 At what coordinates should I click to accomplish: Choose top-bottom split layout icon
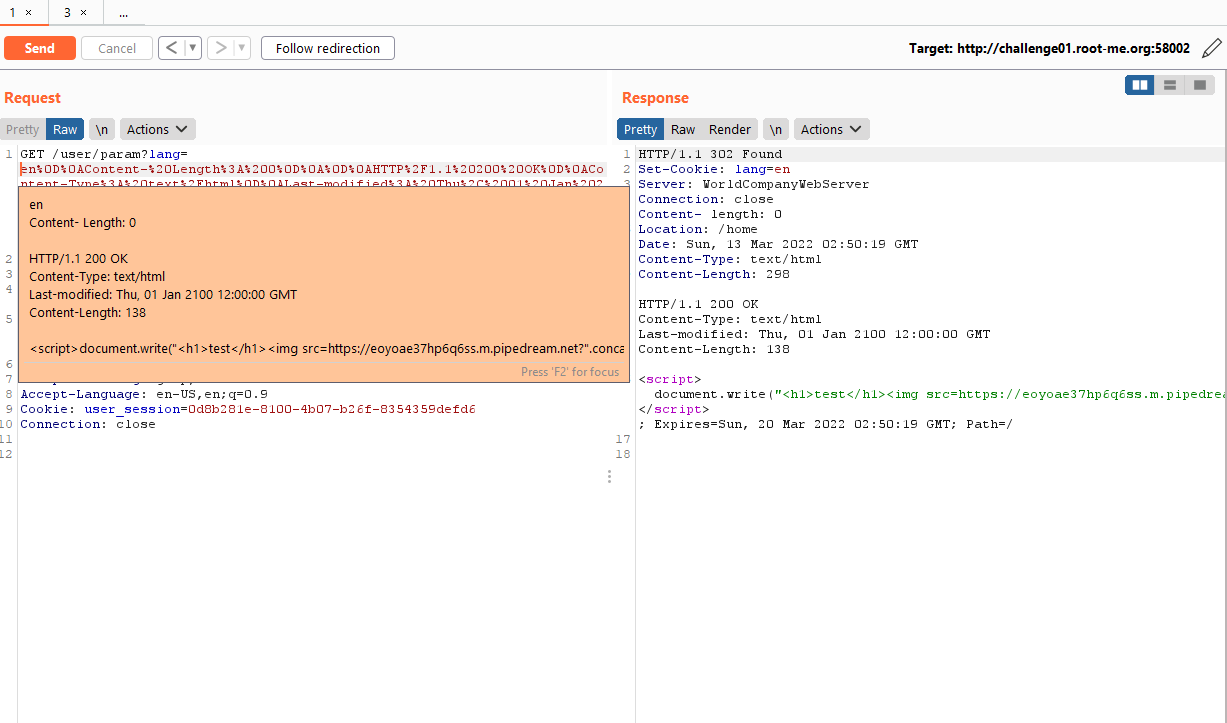click(1169, 85)
